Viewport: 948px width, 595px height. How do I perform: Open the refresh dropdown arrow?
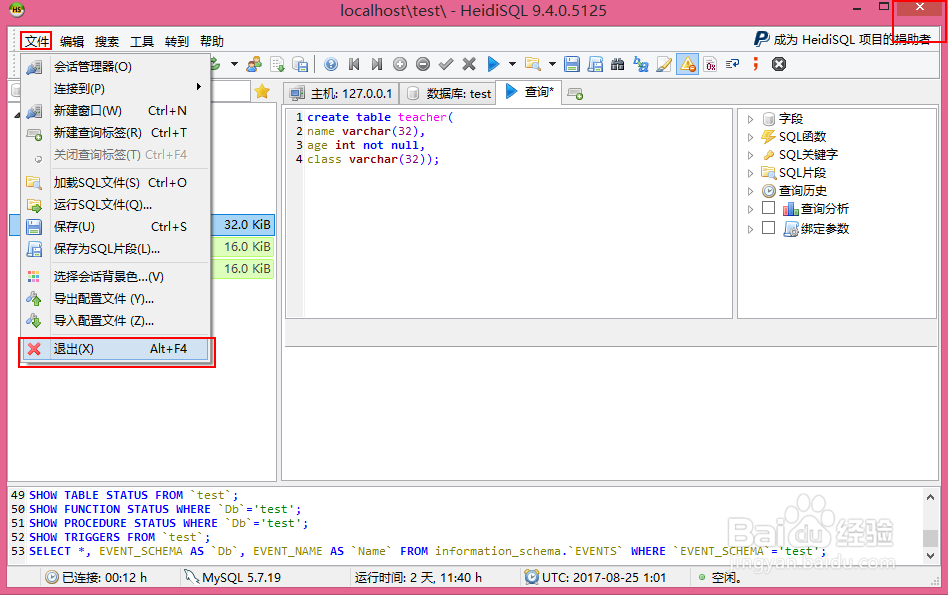point(234,64)
